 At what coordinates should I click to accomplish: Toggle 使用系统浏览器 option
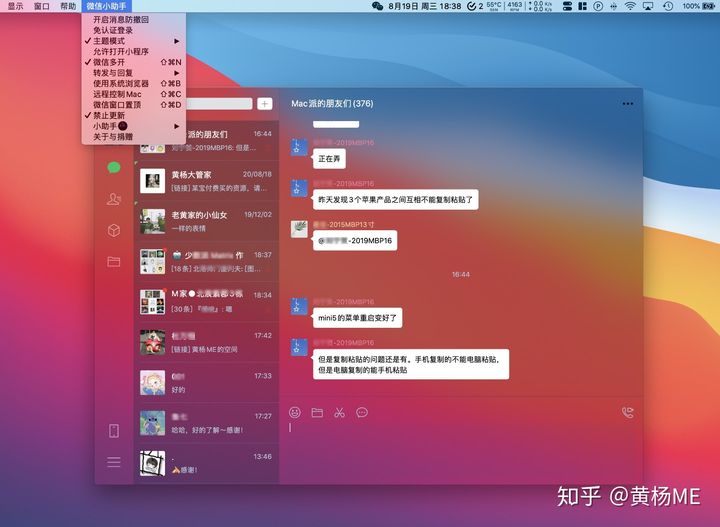point(134,84)
